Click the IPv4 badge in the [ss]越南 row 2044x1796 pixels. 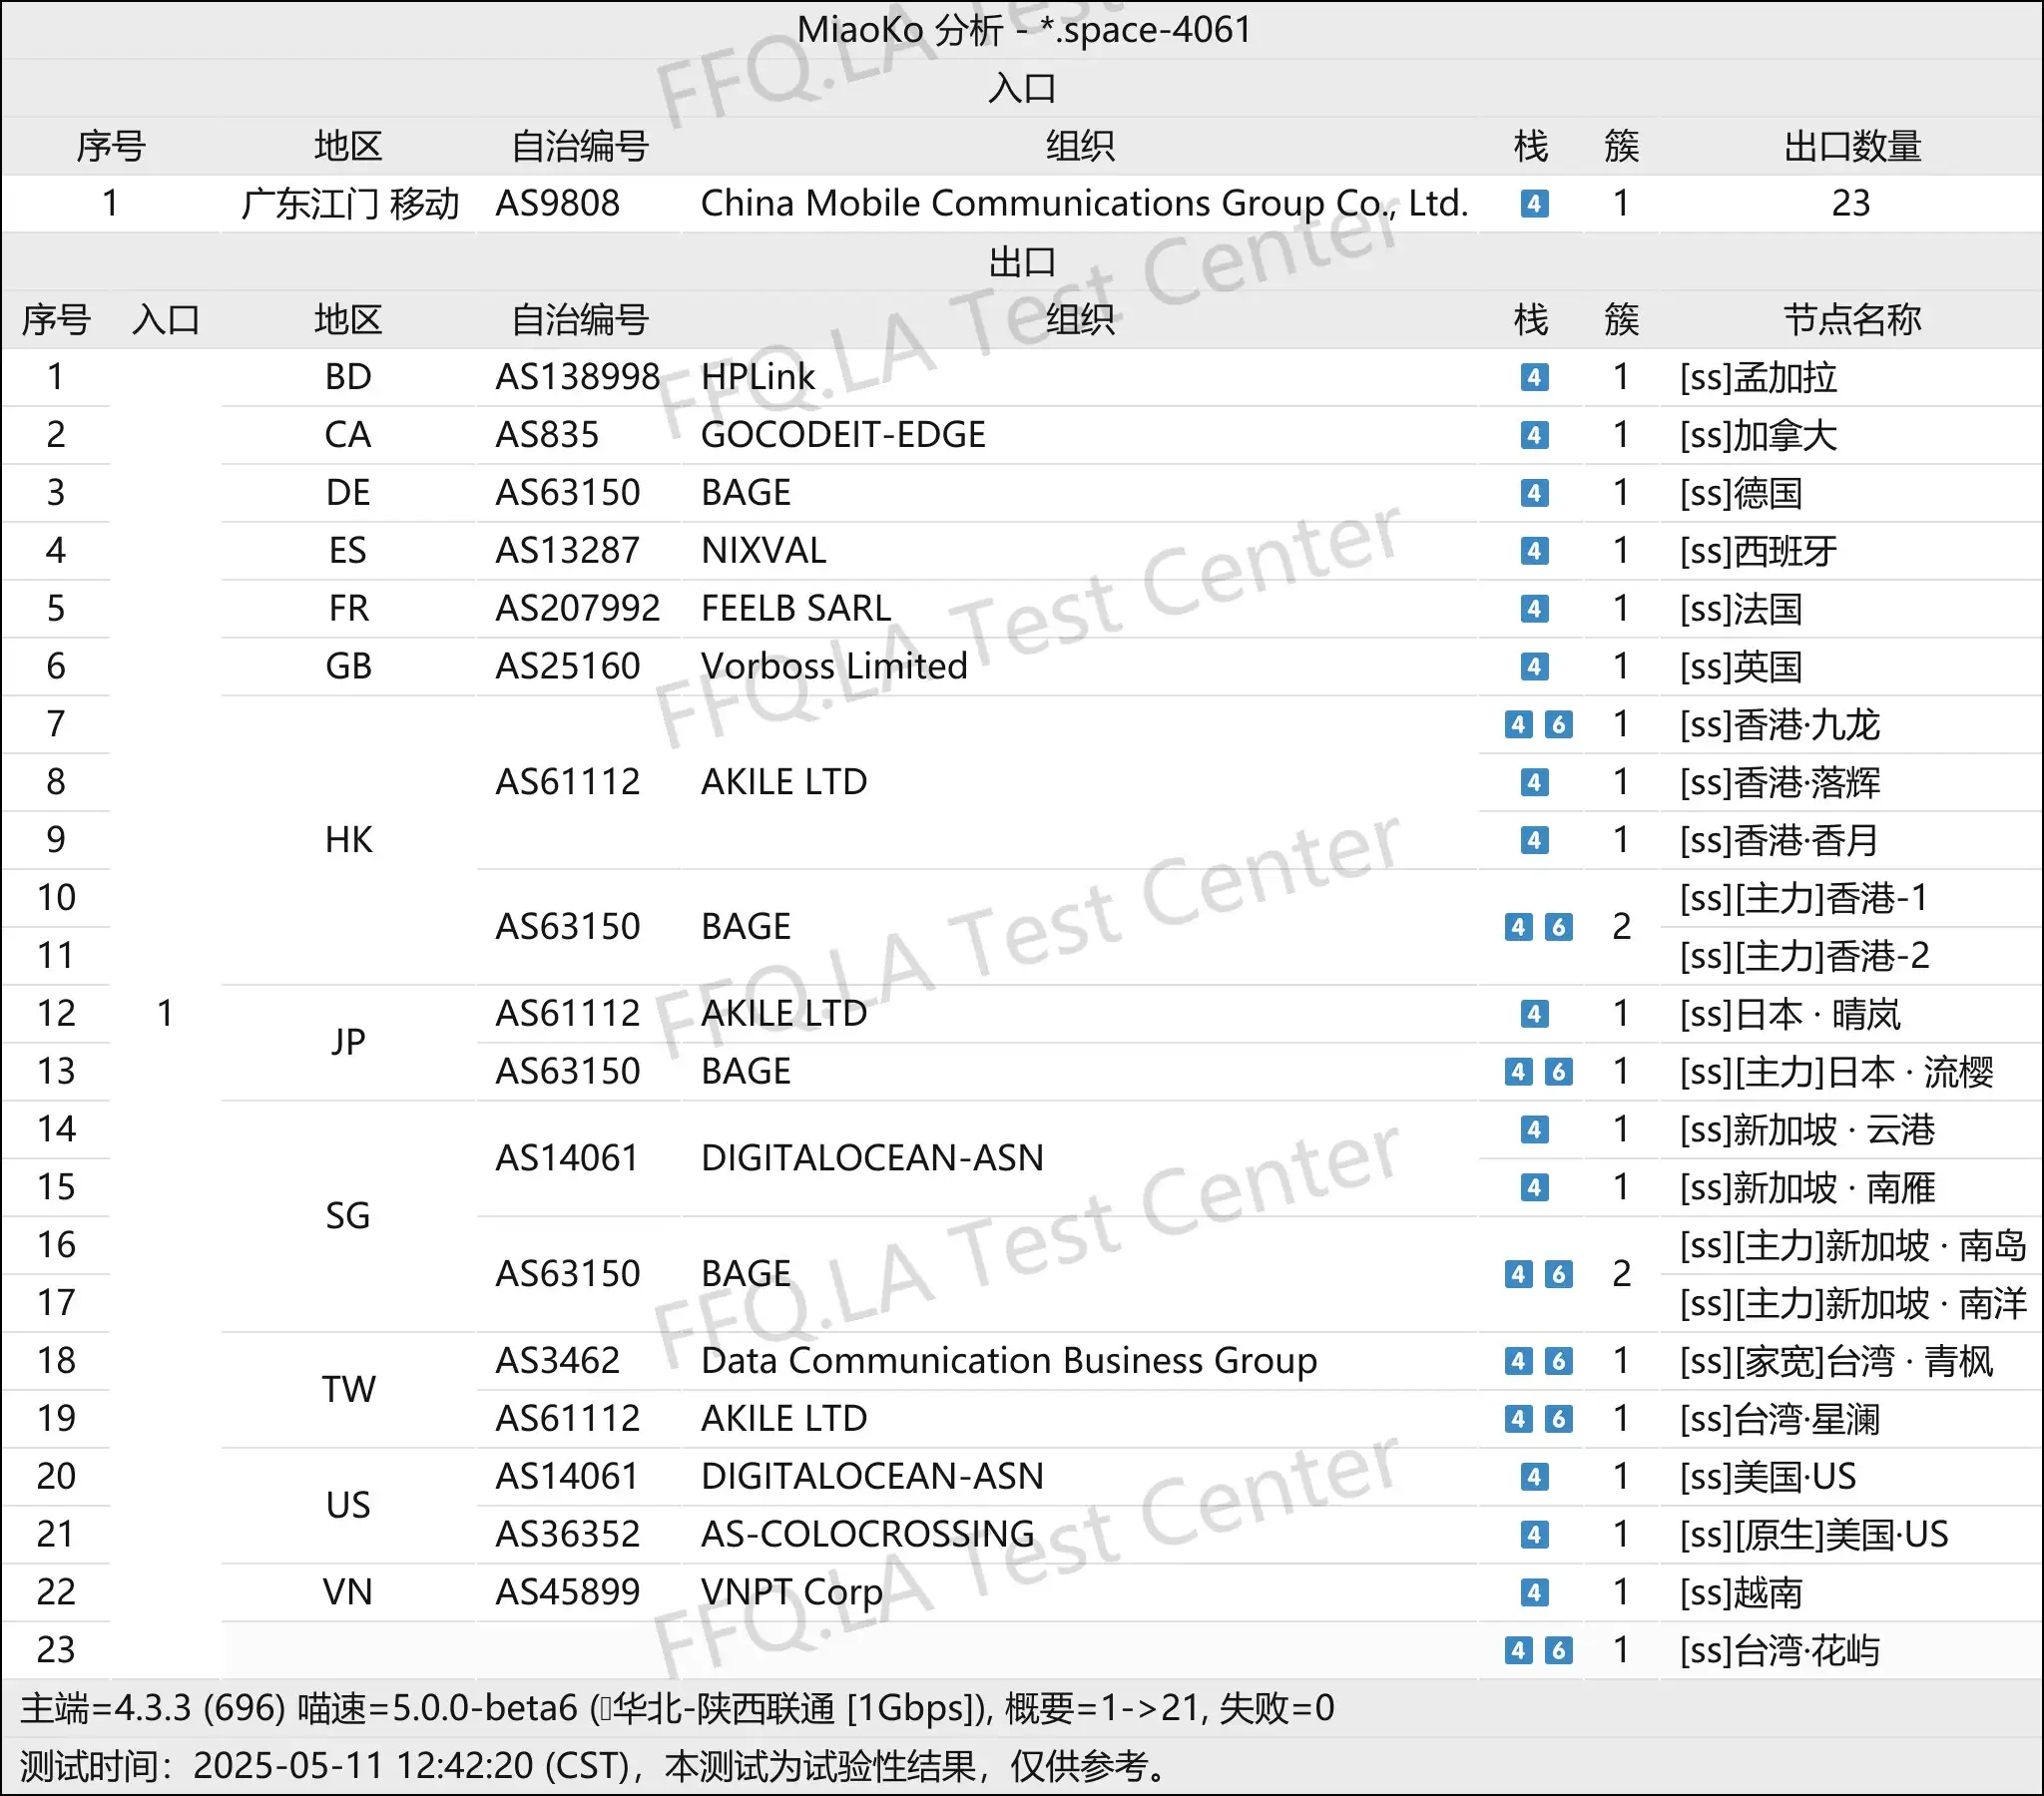[1534, 1593]
